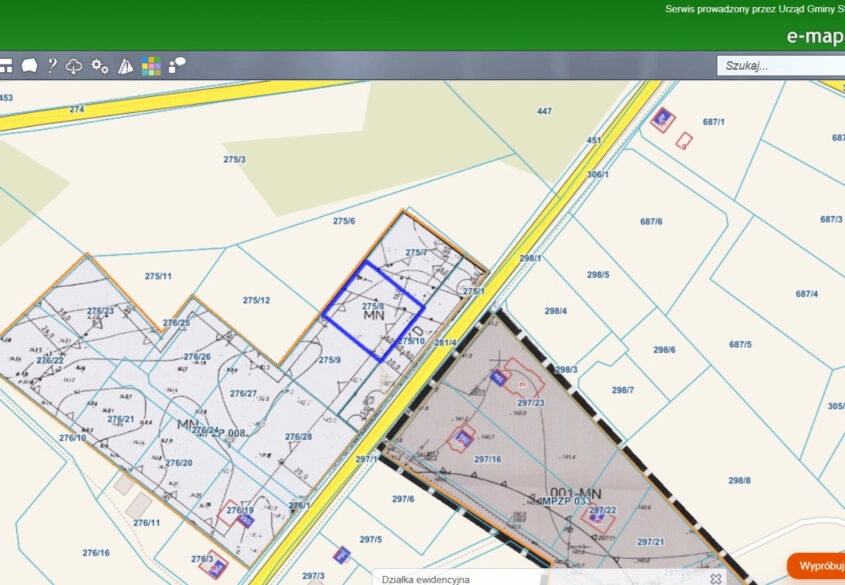Screen dimensions: 845x585
Task: Click the small red building outline near 687/1
Action: pos(684,141)
